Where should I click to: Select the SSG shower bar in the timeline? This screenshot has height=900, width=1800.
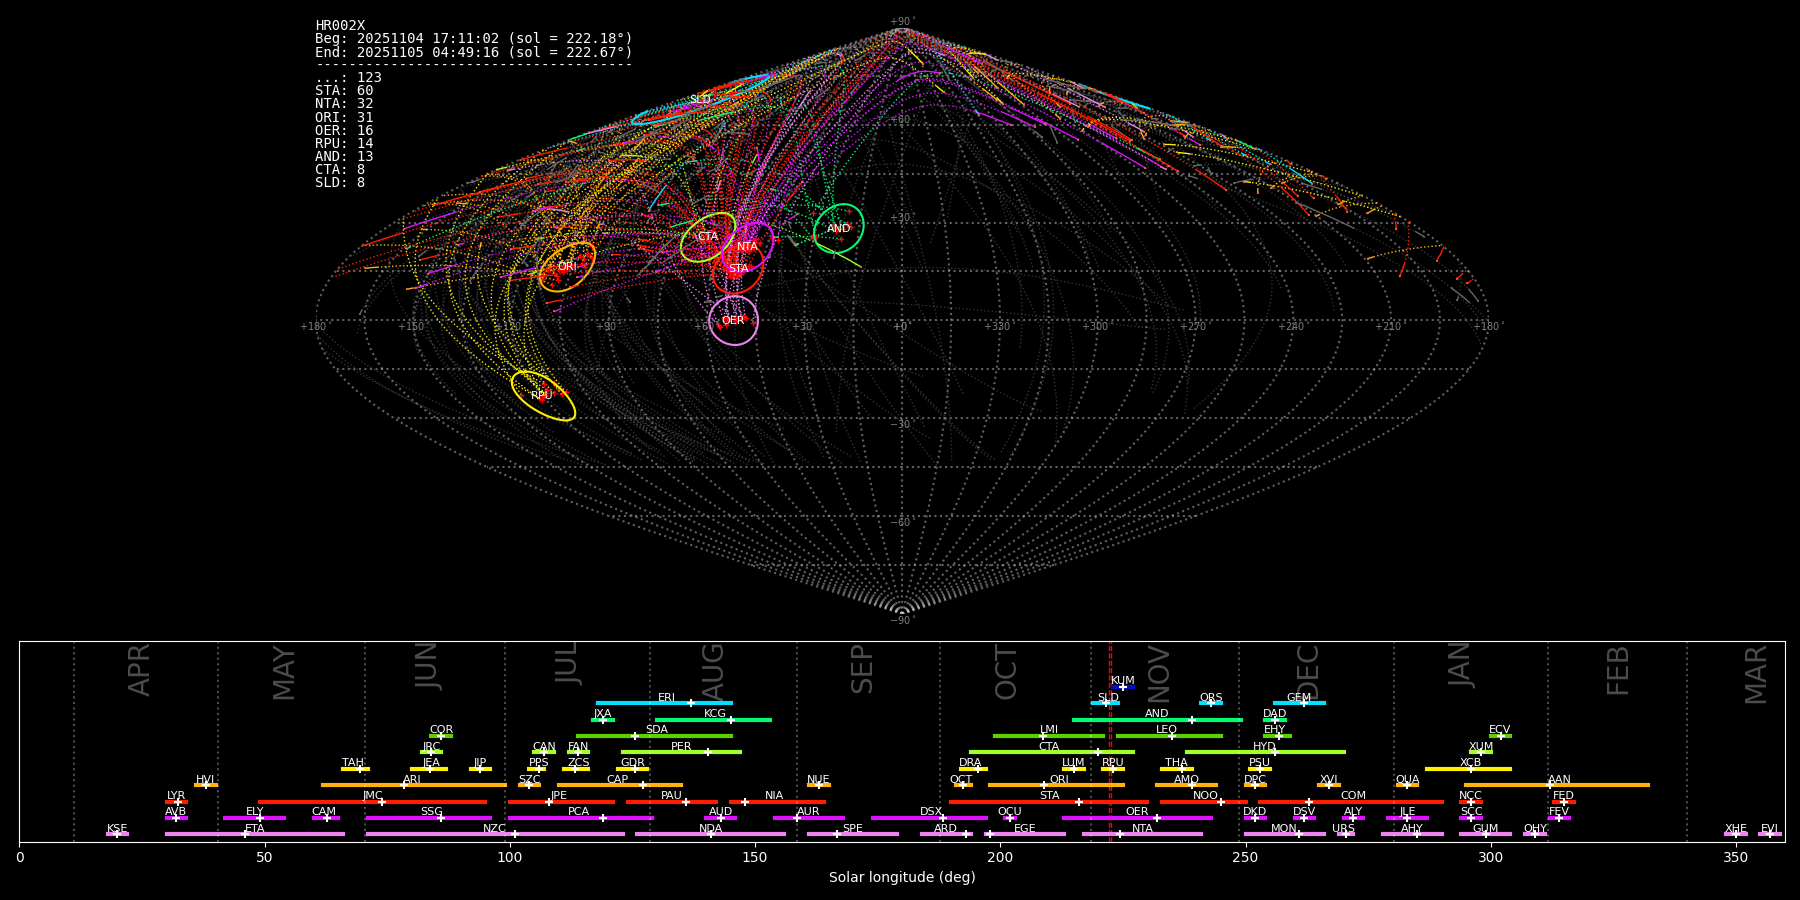tap(428, 818)
